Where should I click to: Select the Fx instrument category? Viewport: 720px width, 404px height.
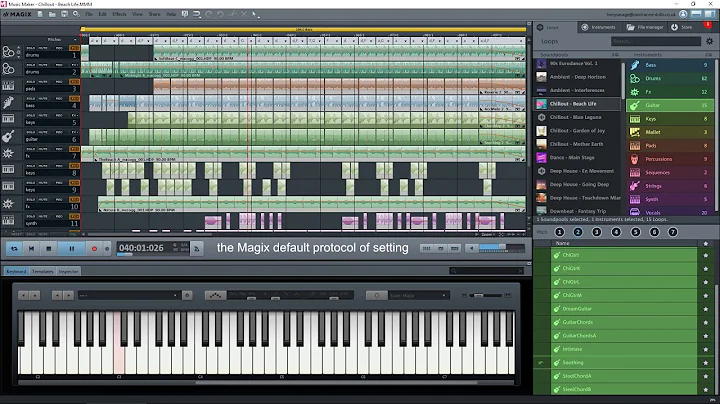point(670,92)
